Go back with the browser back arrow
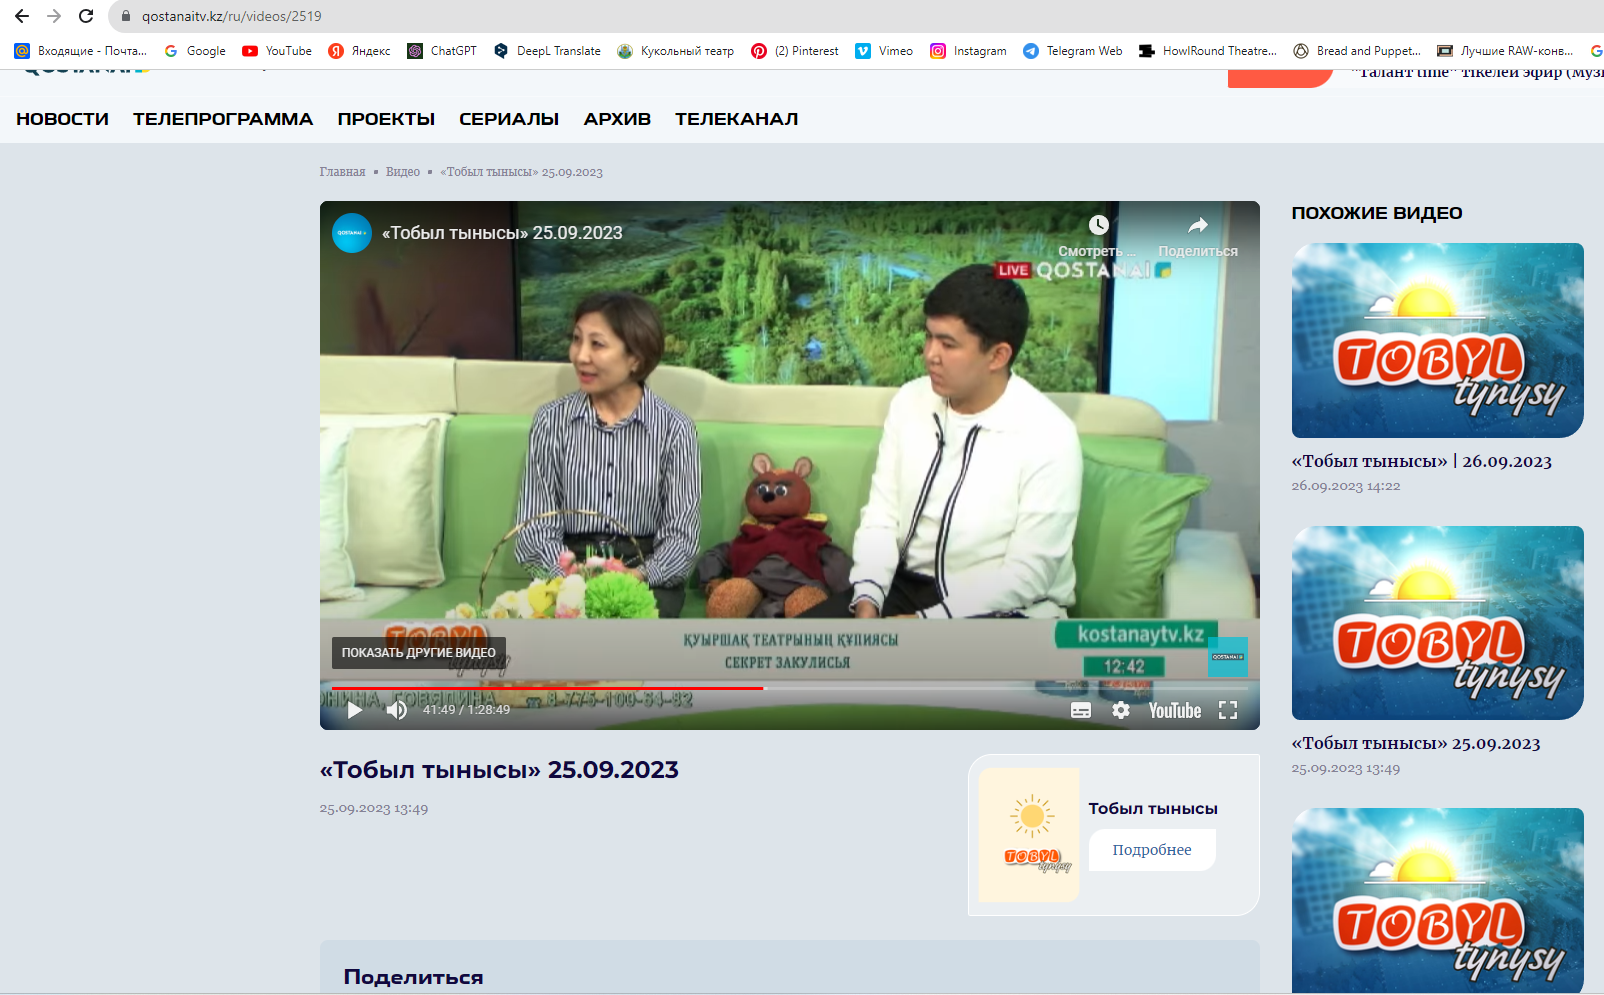Screen dimensions: 1604x995 pyautogui.click(x=22, y=16)
